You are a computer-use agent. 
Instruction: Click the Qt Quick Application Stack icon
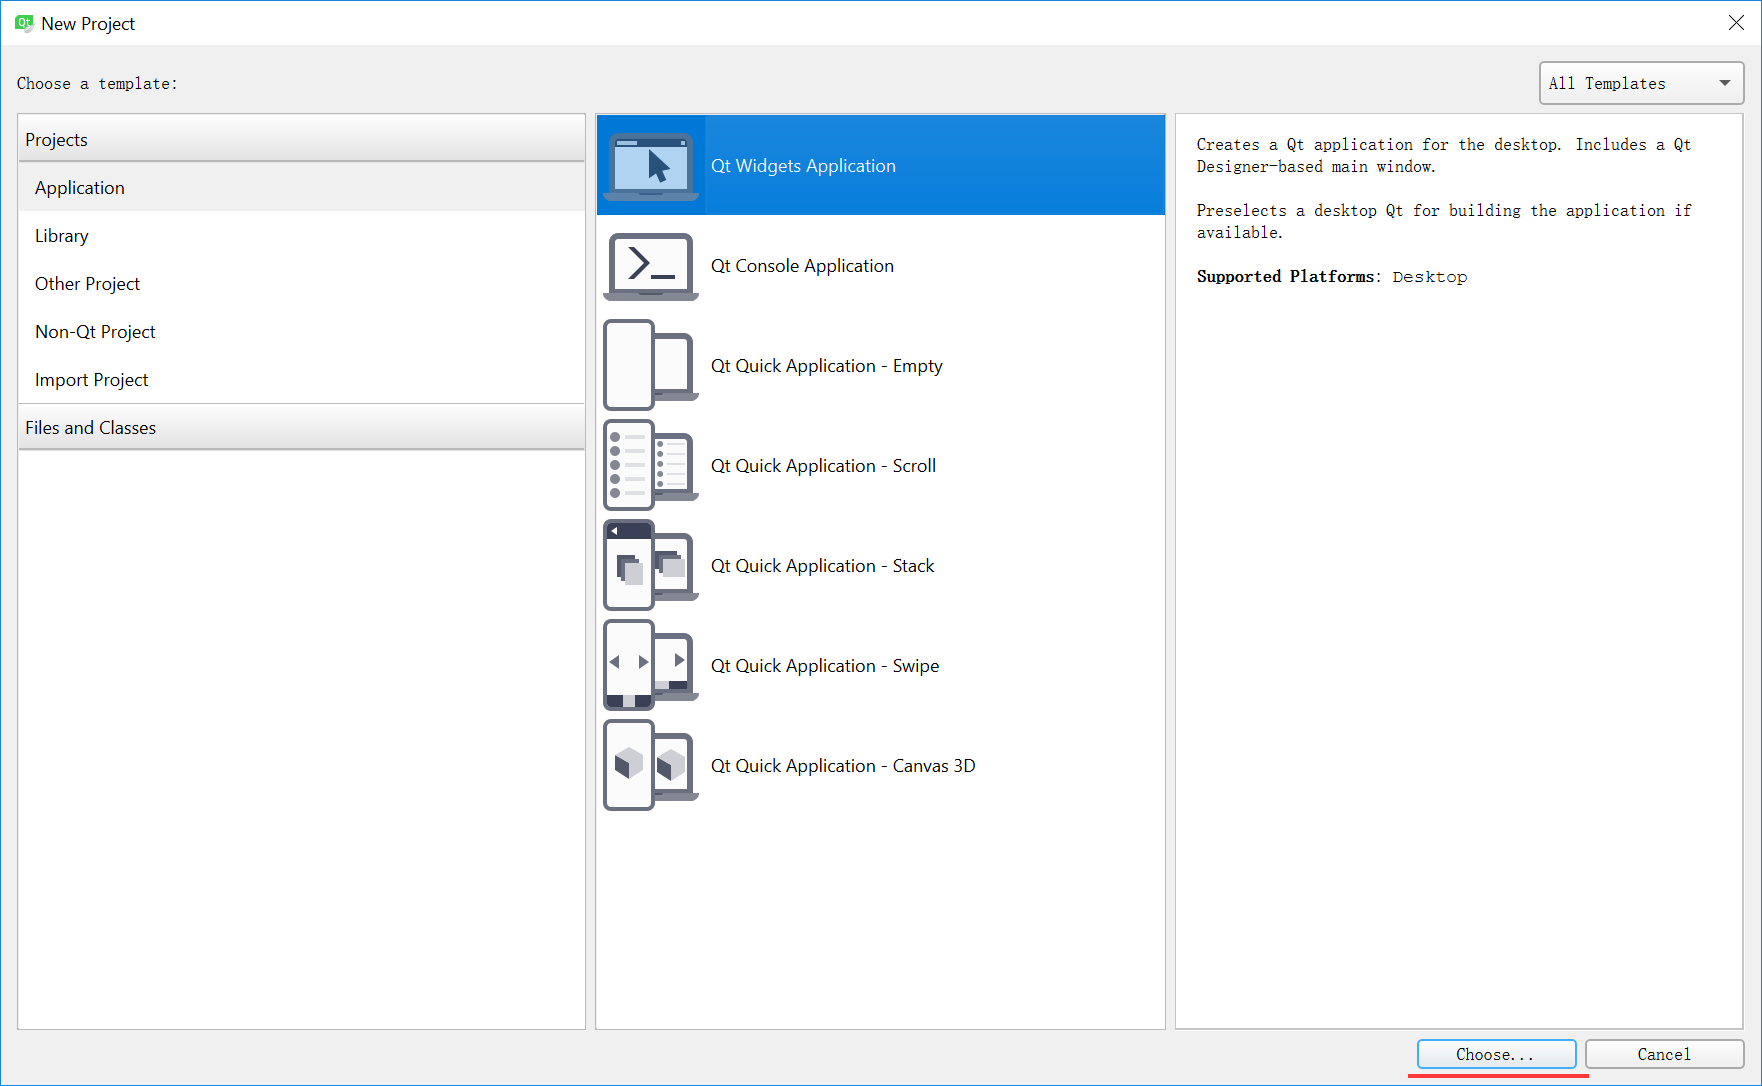[651, 565]
